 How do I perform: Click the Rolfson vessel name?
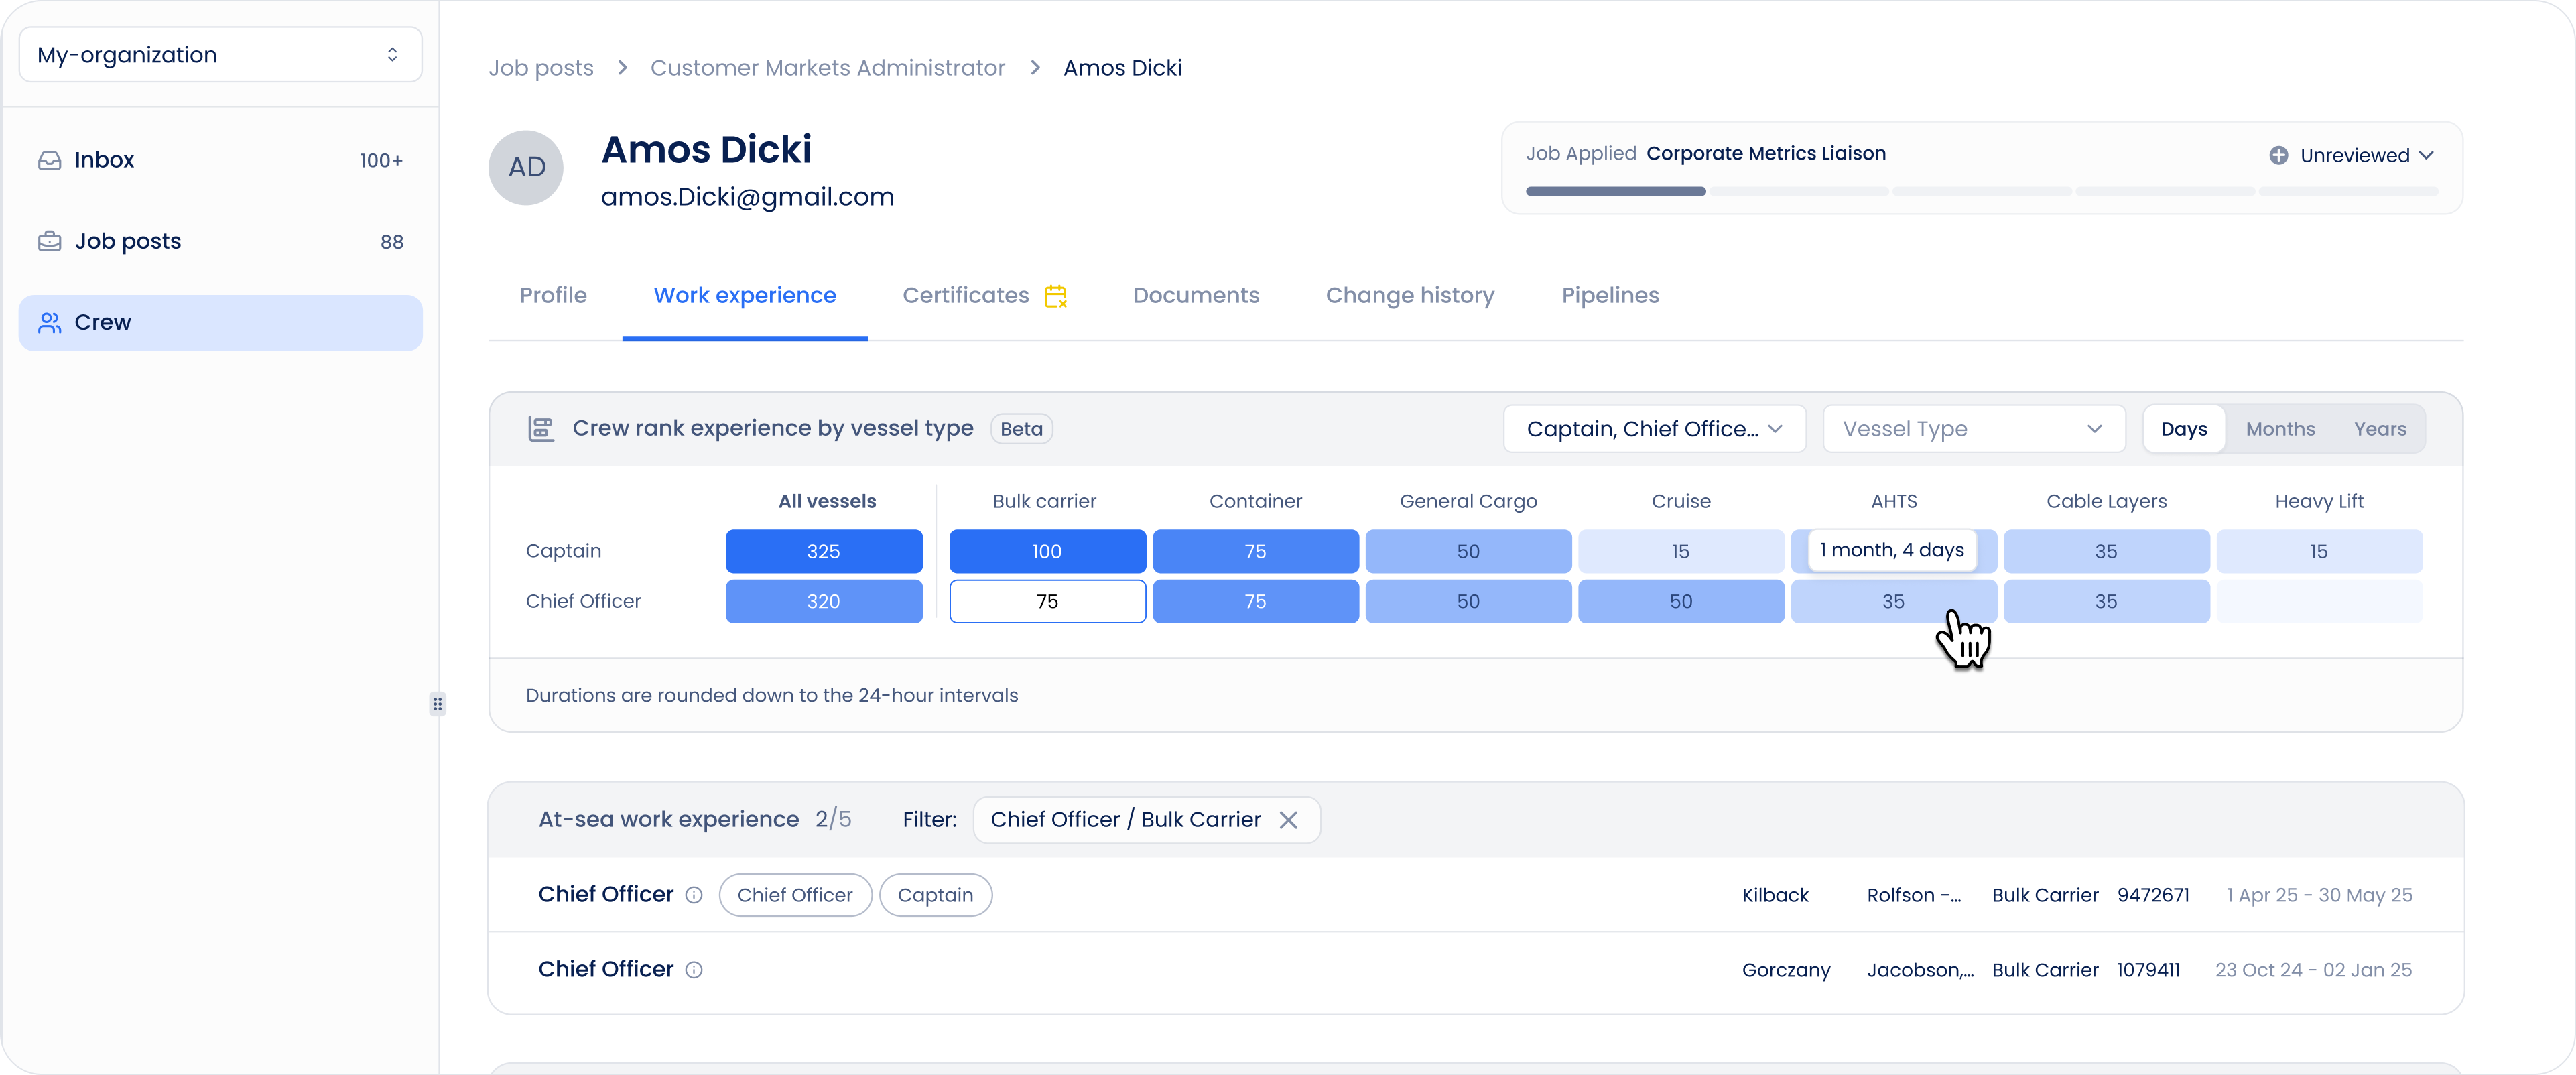pos(1914,895)
